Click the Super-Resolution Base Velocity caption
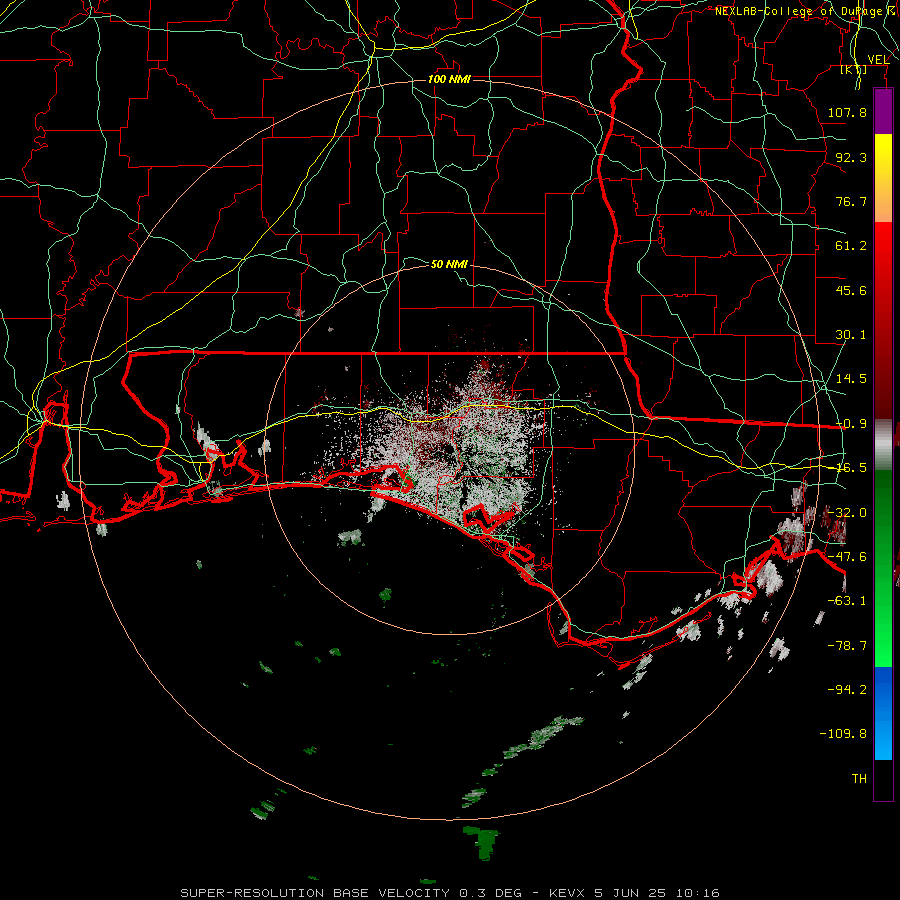 450,893
